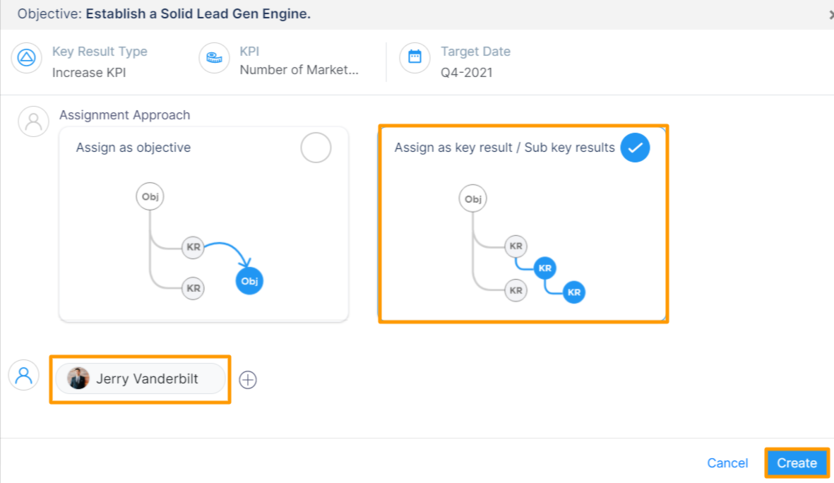Select the Assign as objective radio circle
Image resolution: width=834 pixels, height=483 pixels.
click(x=316, y=148)
